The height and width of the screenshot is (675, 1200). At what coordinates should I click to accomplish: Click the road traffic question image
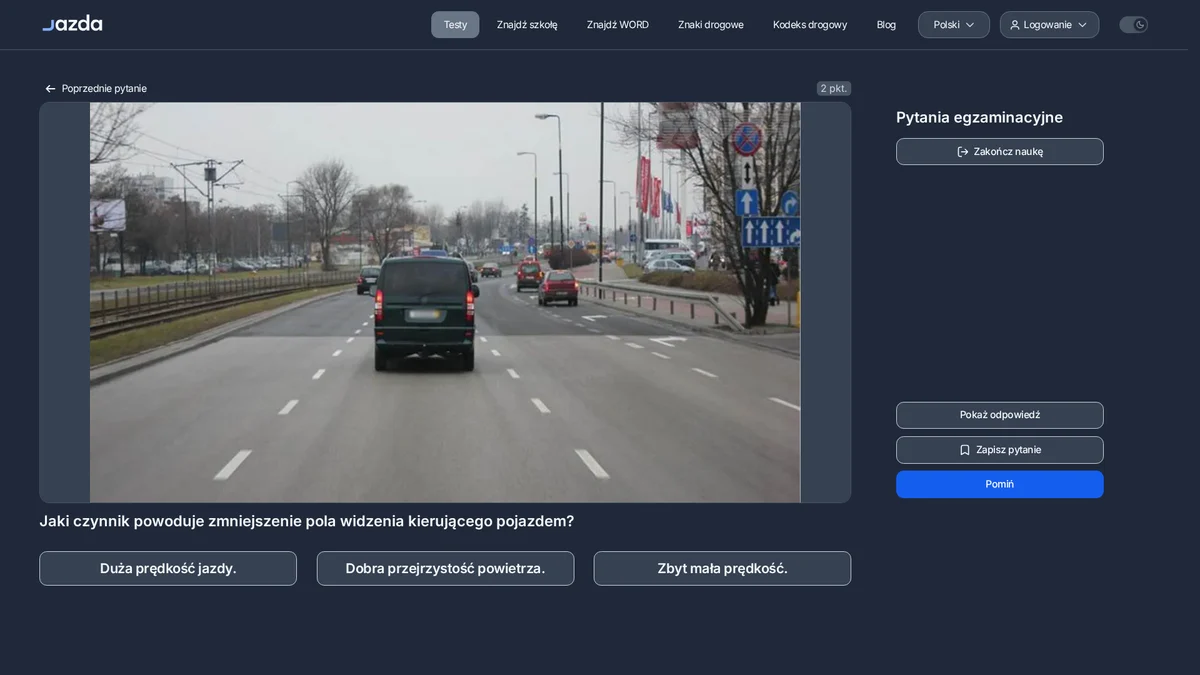click(445, 302)
